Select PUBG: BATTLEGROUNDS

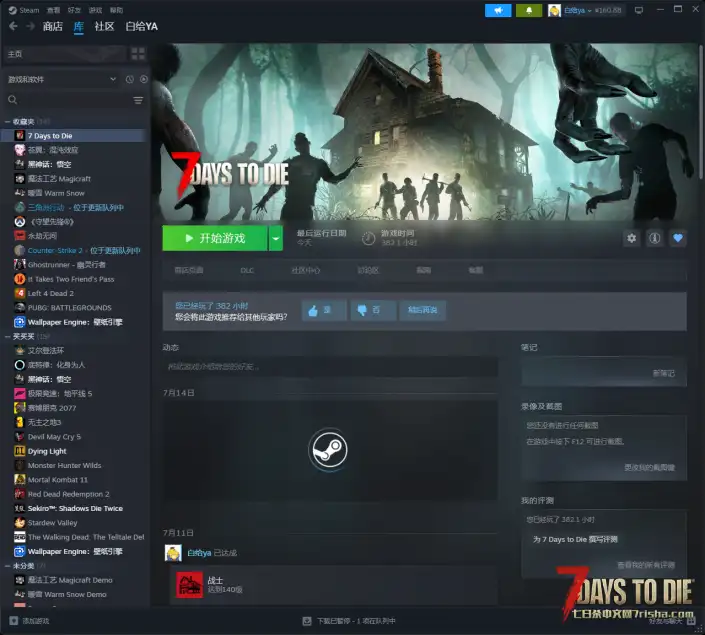[x=62, y=308]
